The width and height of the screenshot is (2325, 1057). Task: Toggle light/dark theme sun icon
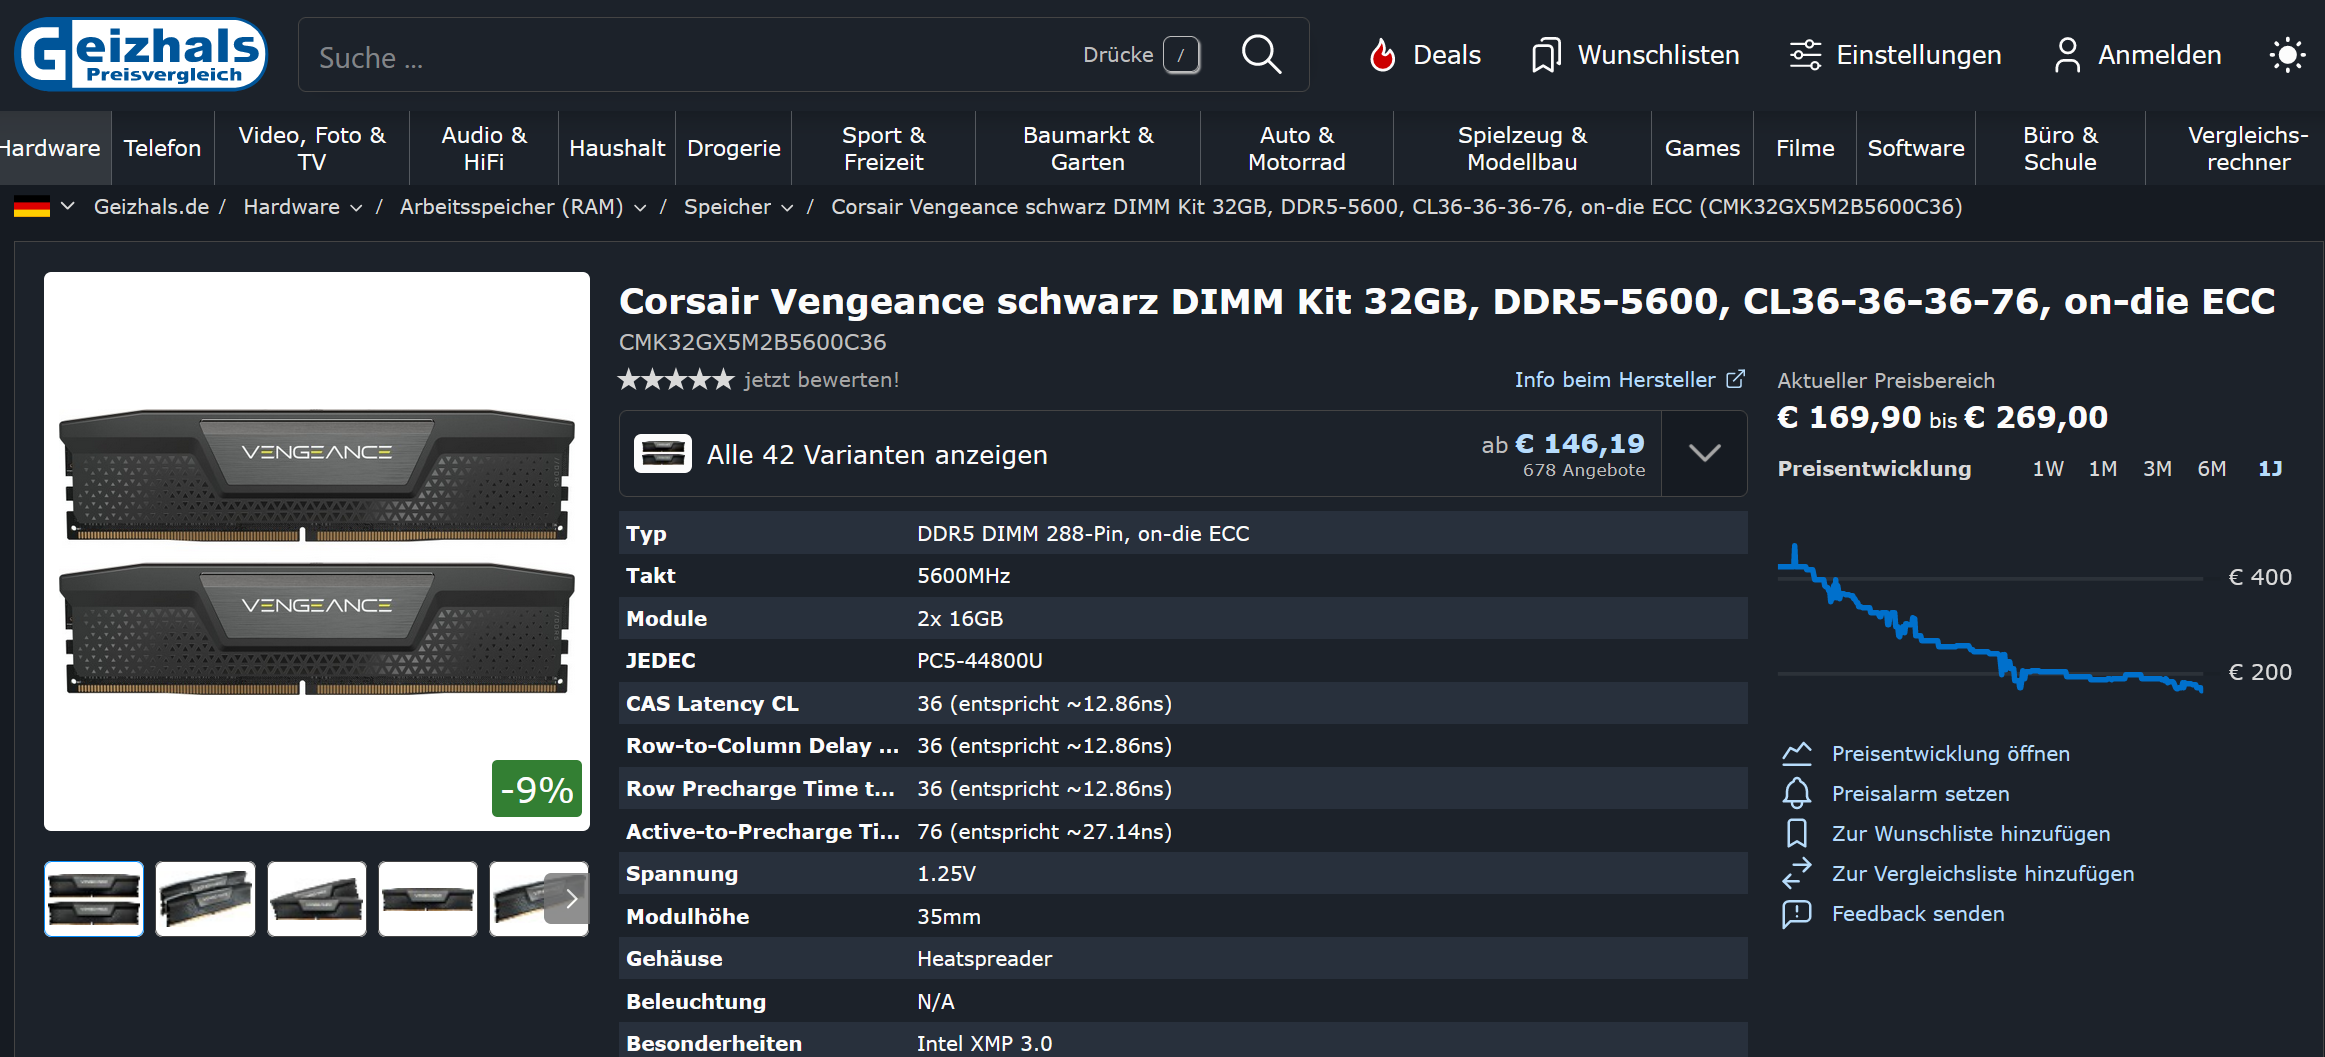coord(2287,55)
